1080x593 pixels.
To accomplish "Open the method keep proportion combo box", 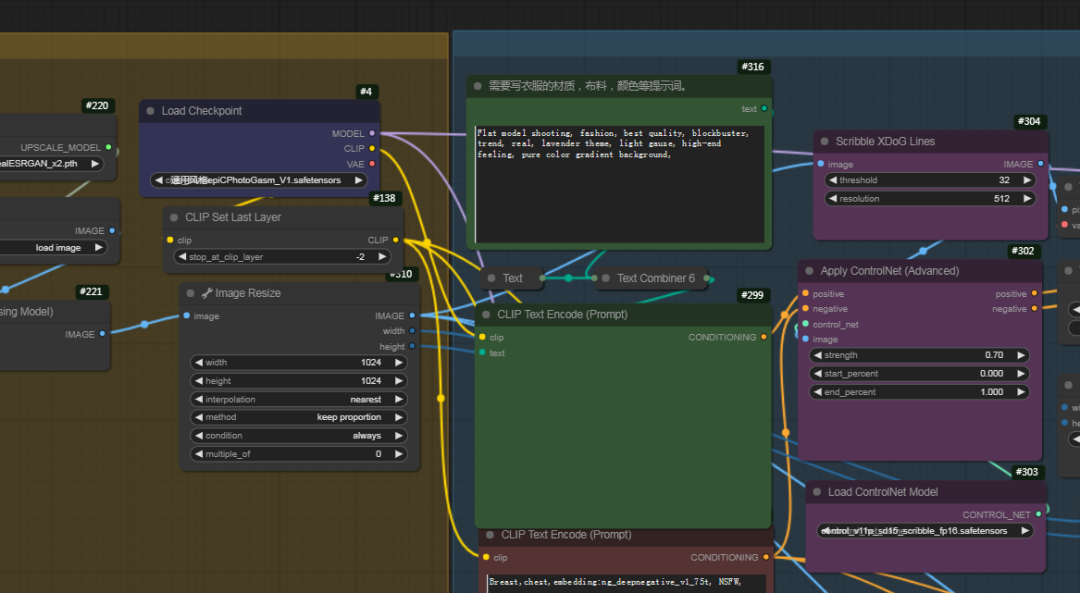I will 299,417.
